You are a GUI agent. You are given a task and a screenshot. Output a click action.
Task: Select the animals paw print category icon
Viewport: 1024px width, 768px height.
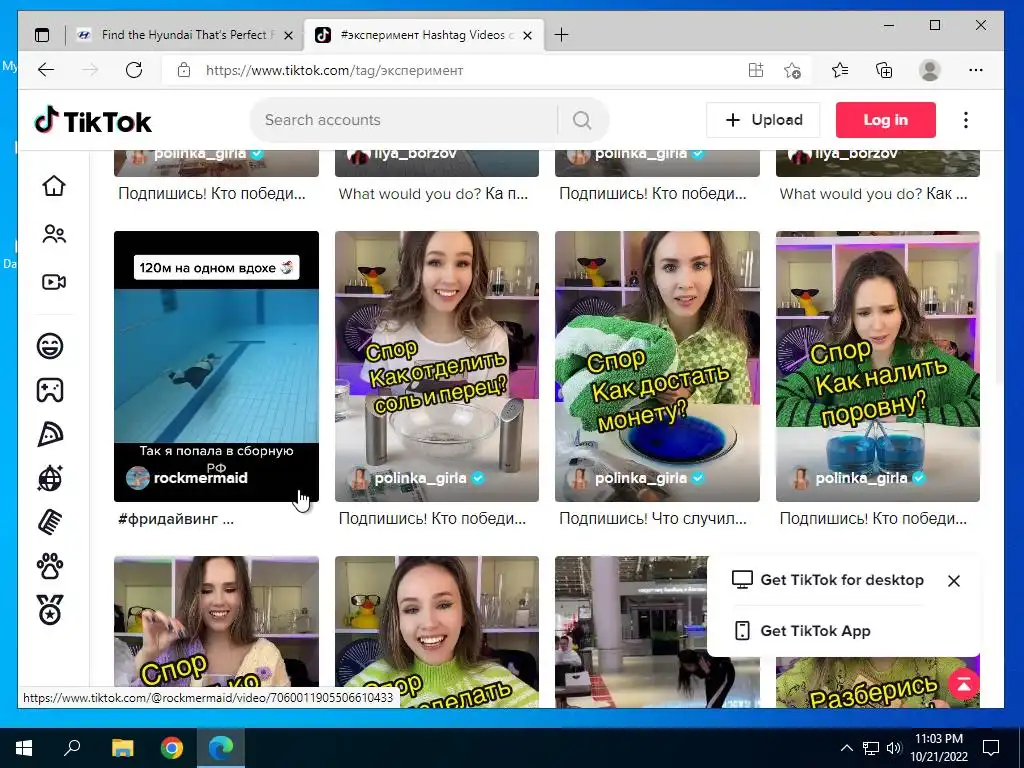50,566
